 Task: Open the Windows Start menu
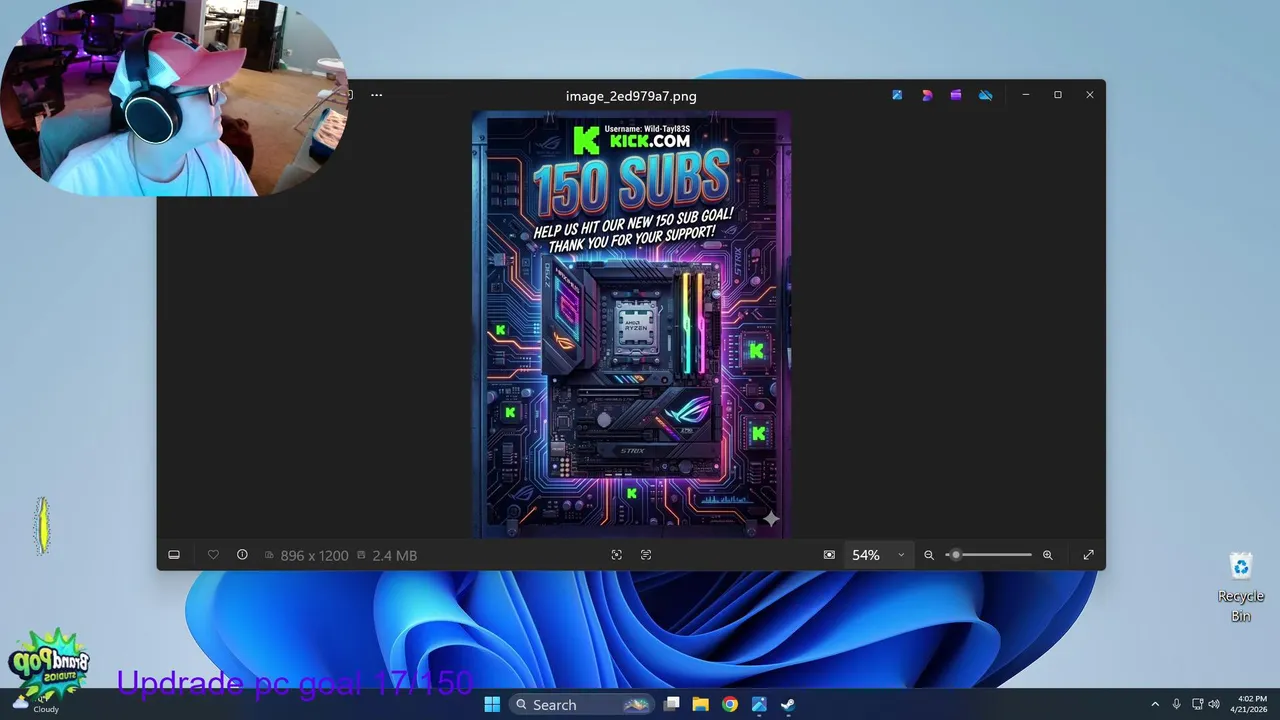tap(492, 704)
